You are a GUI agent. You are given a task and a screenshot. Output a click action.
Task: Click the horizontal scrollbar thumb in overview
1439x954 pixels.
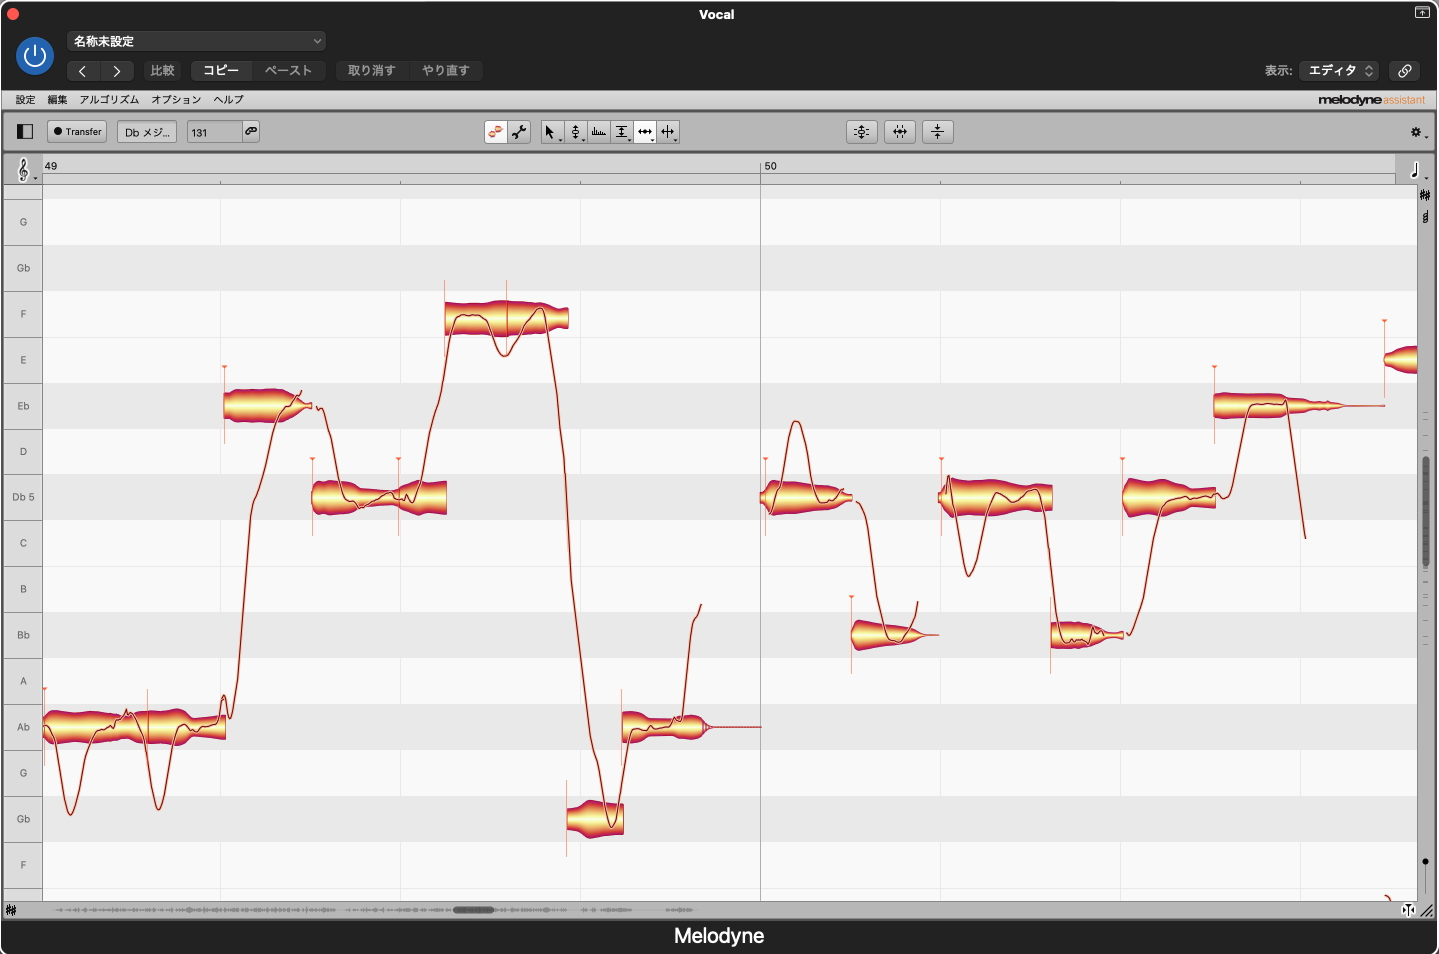coord(474,910)
